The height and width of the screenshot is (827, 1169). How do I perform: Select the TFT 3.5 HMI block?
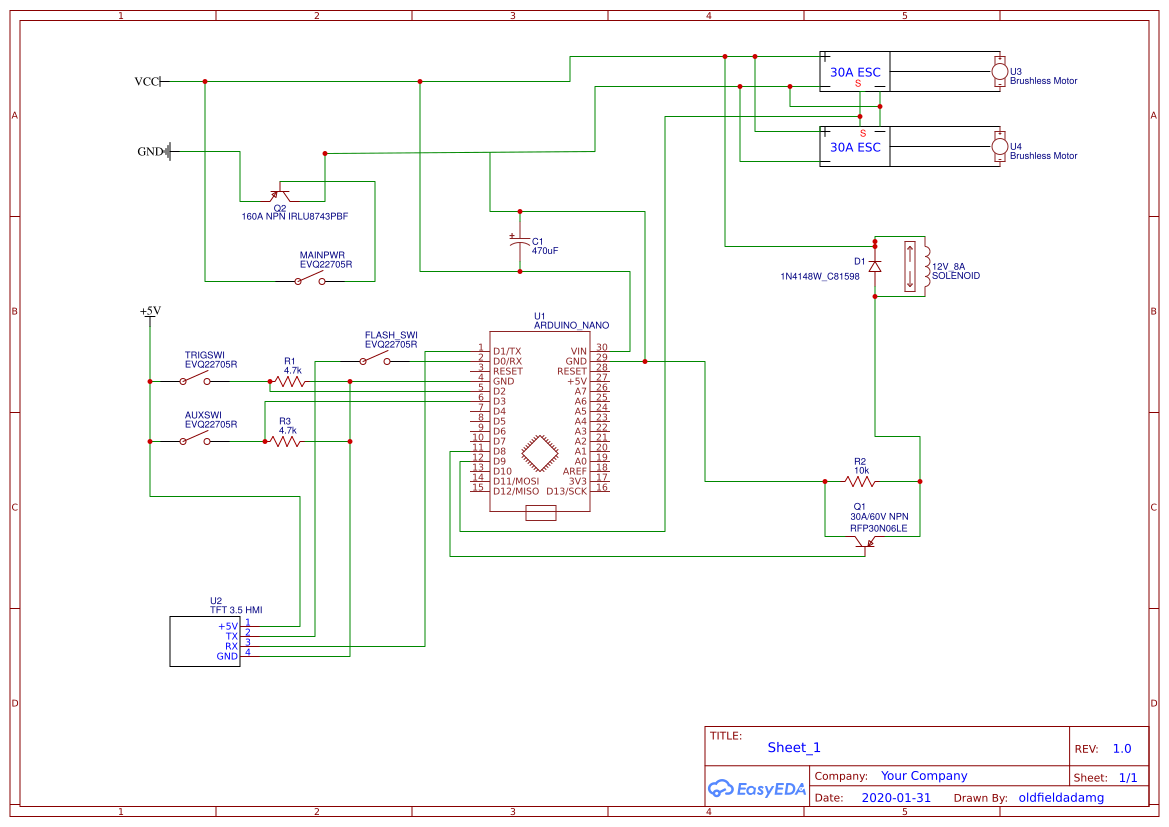pyautogui.click(x=204, y=641)
